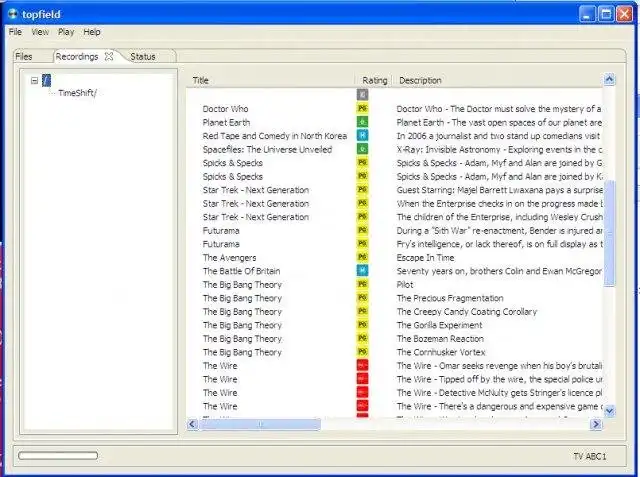640x477 pixels.
Task: Maximize the topfield window
Action: tap(606, 14)
